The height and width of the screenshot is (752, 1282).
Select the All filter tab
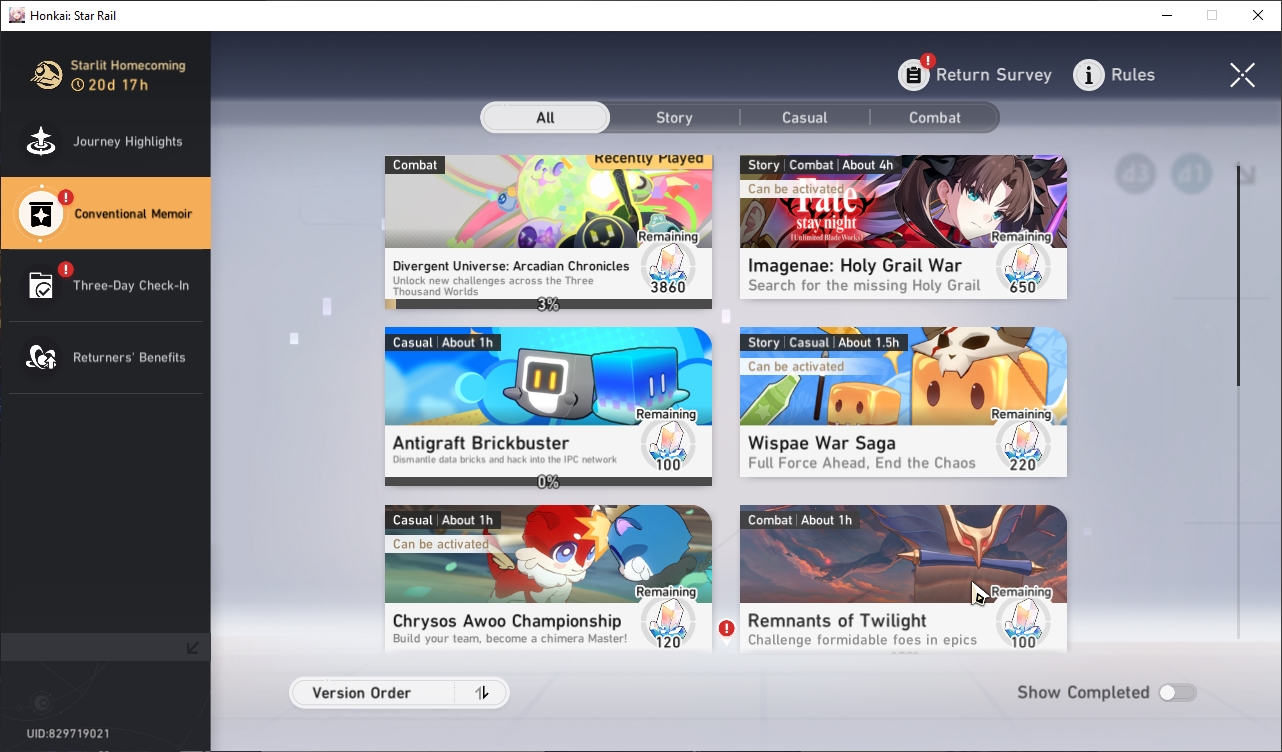(x=545, y=118)
